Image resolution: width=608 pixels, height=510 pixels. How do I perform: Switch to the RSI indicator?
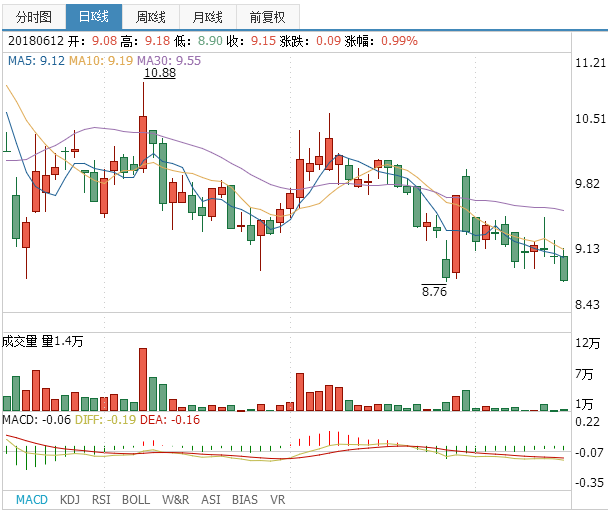(101, 500)
